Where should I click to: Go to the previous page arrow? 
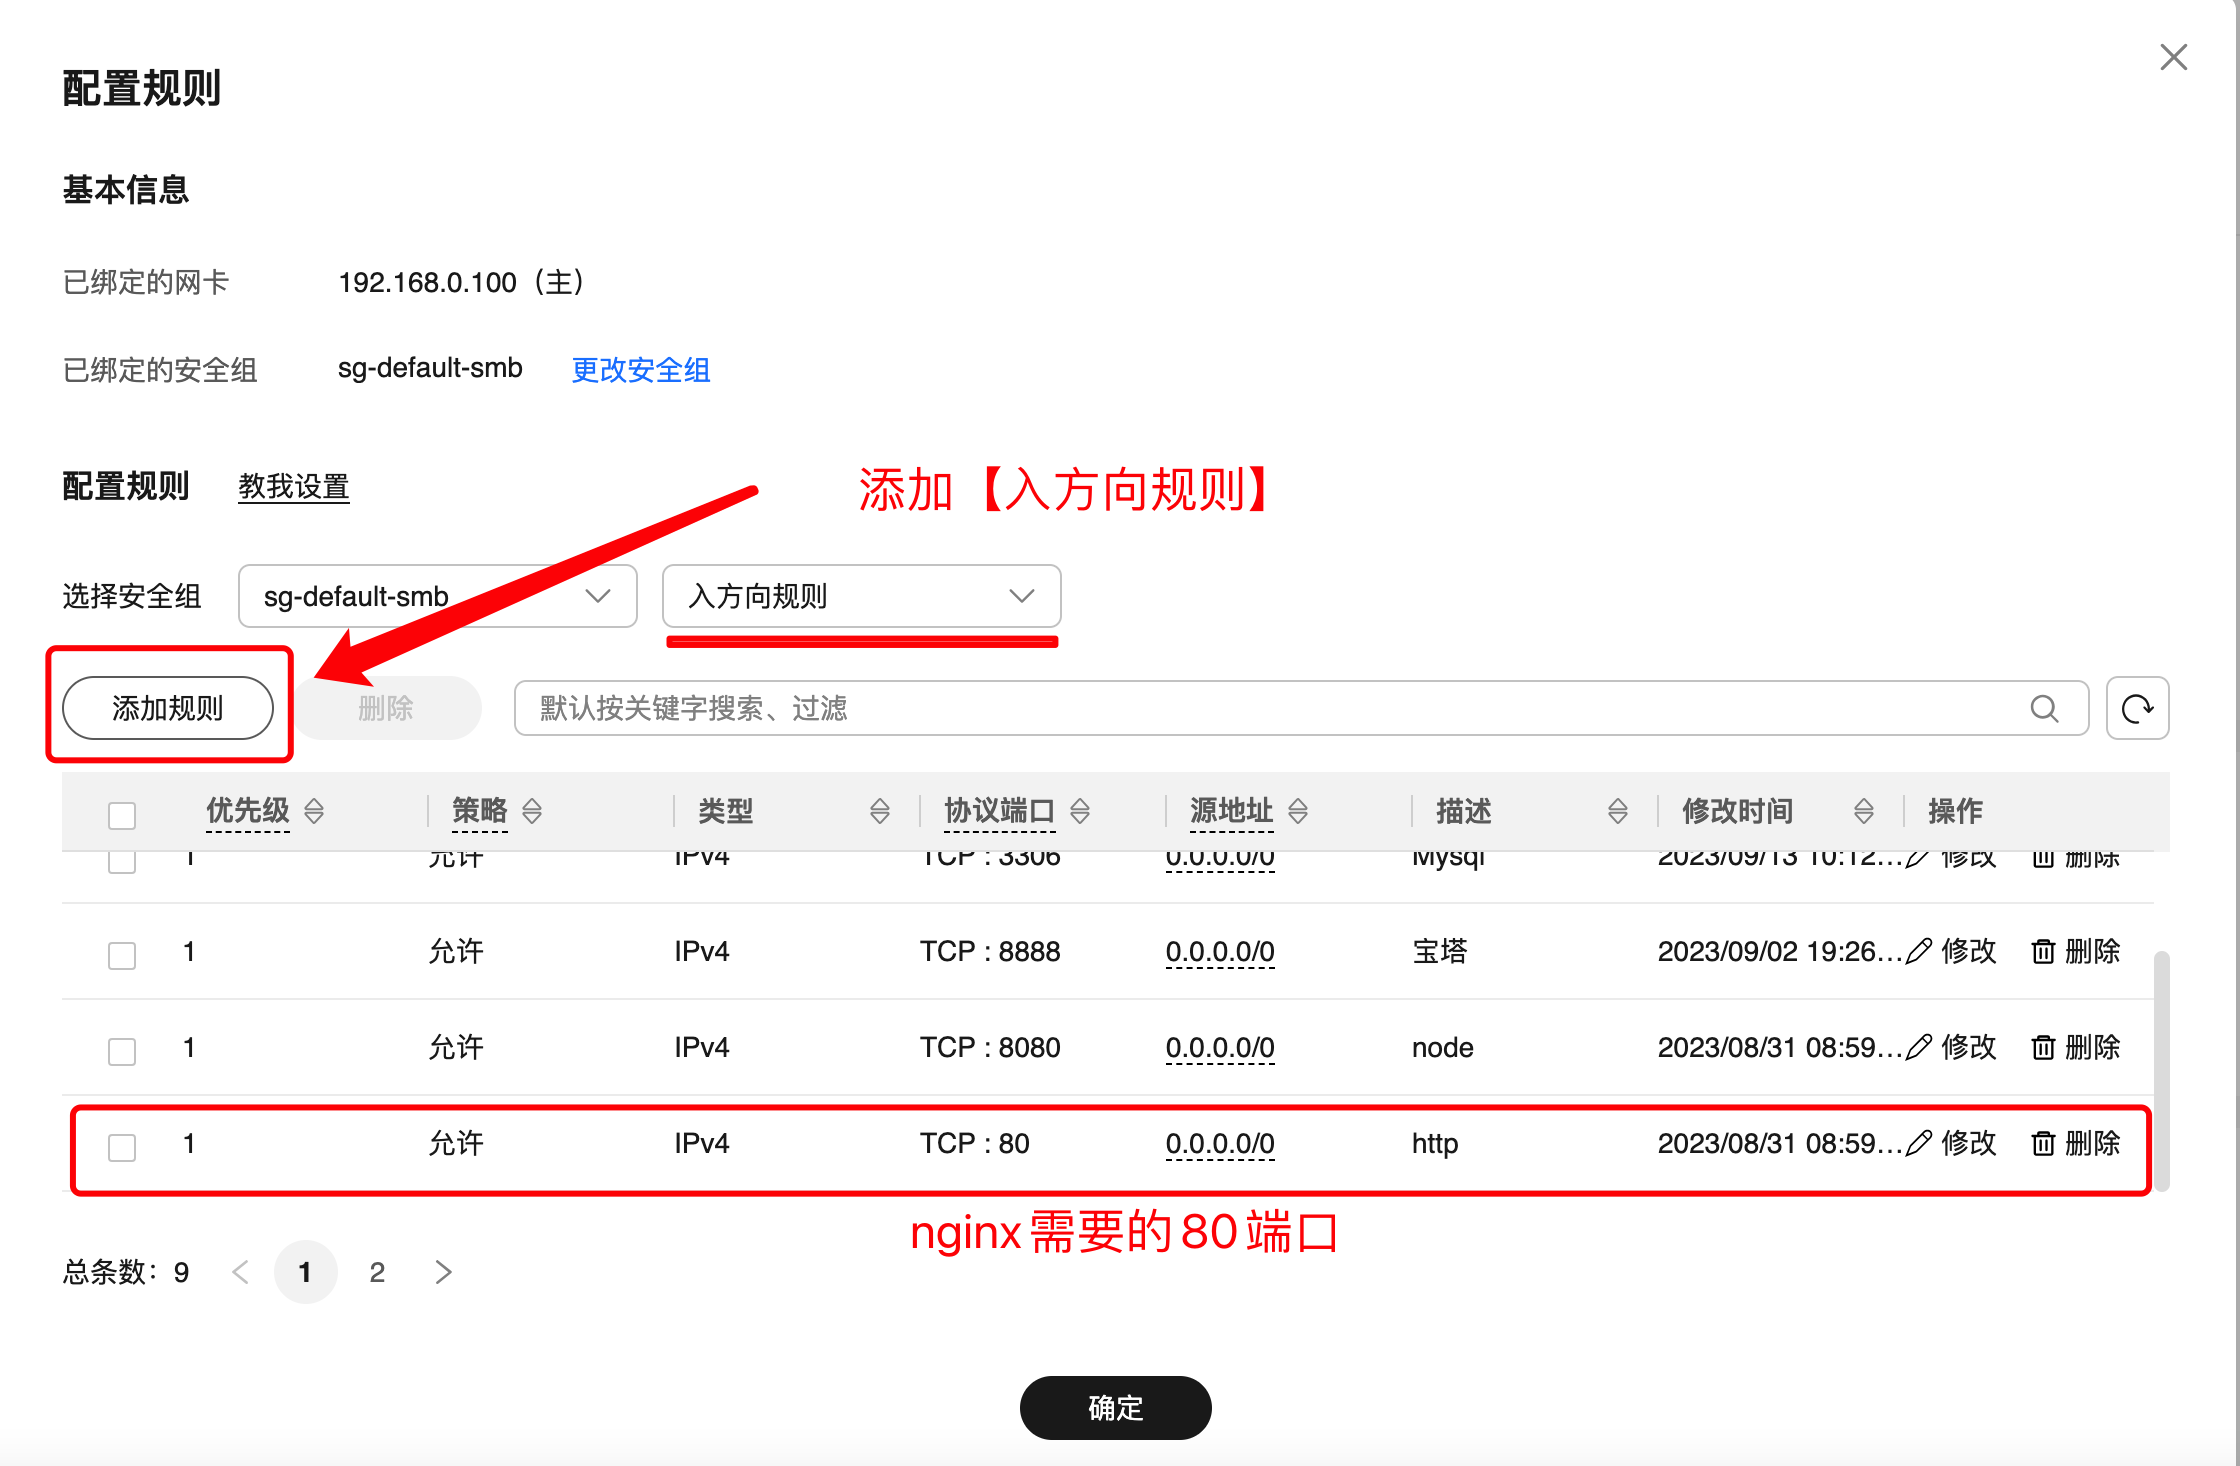pos(240,1272)
